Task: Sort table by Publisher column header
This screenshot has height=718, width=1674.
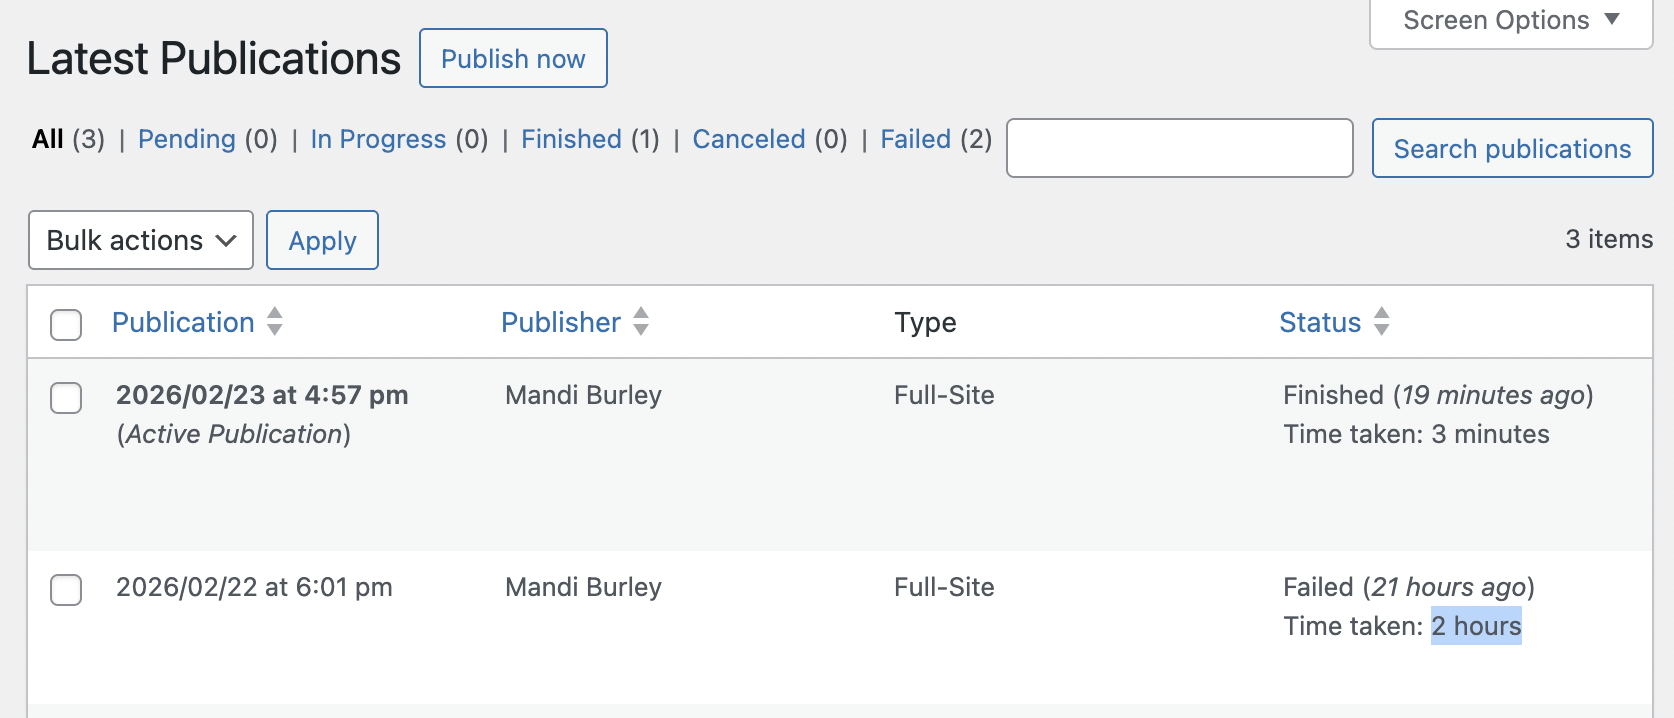Action: click(561, 322)
